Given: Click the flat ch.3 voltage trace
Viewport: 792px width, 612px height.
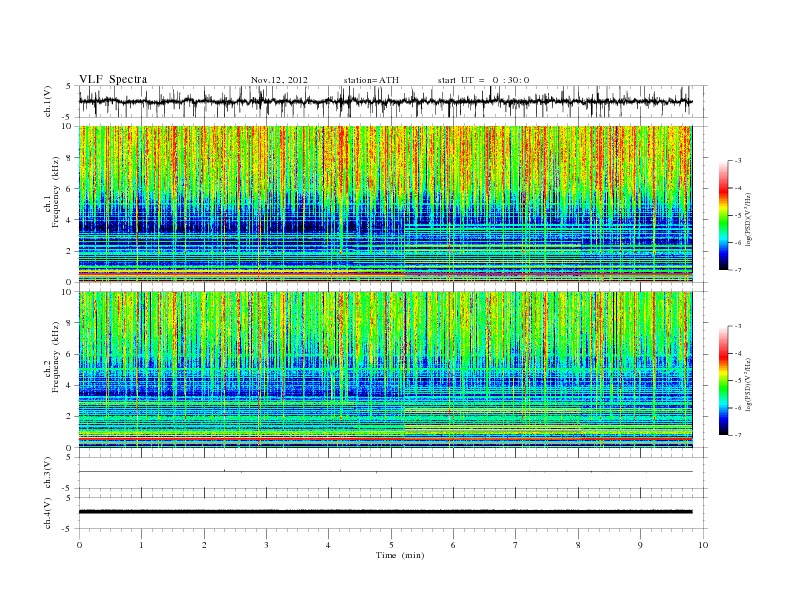Looking at the screenshot, I should (385, 472).
